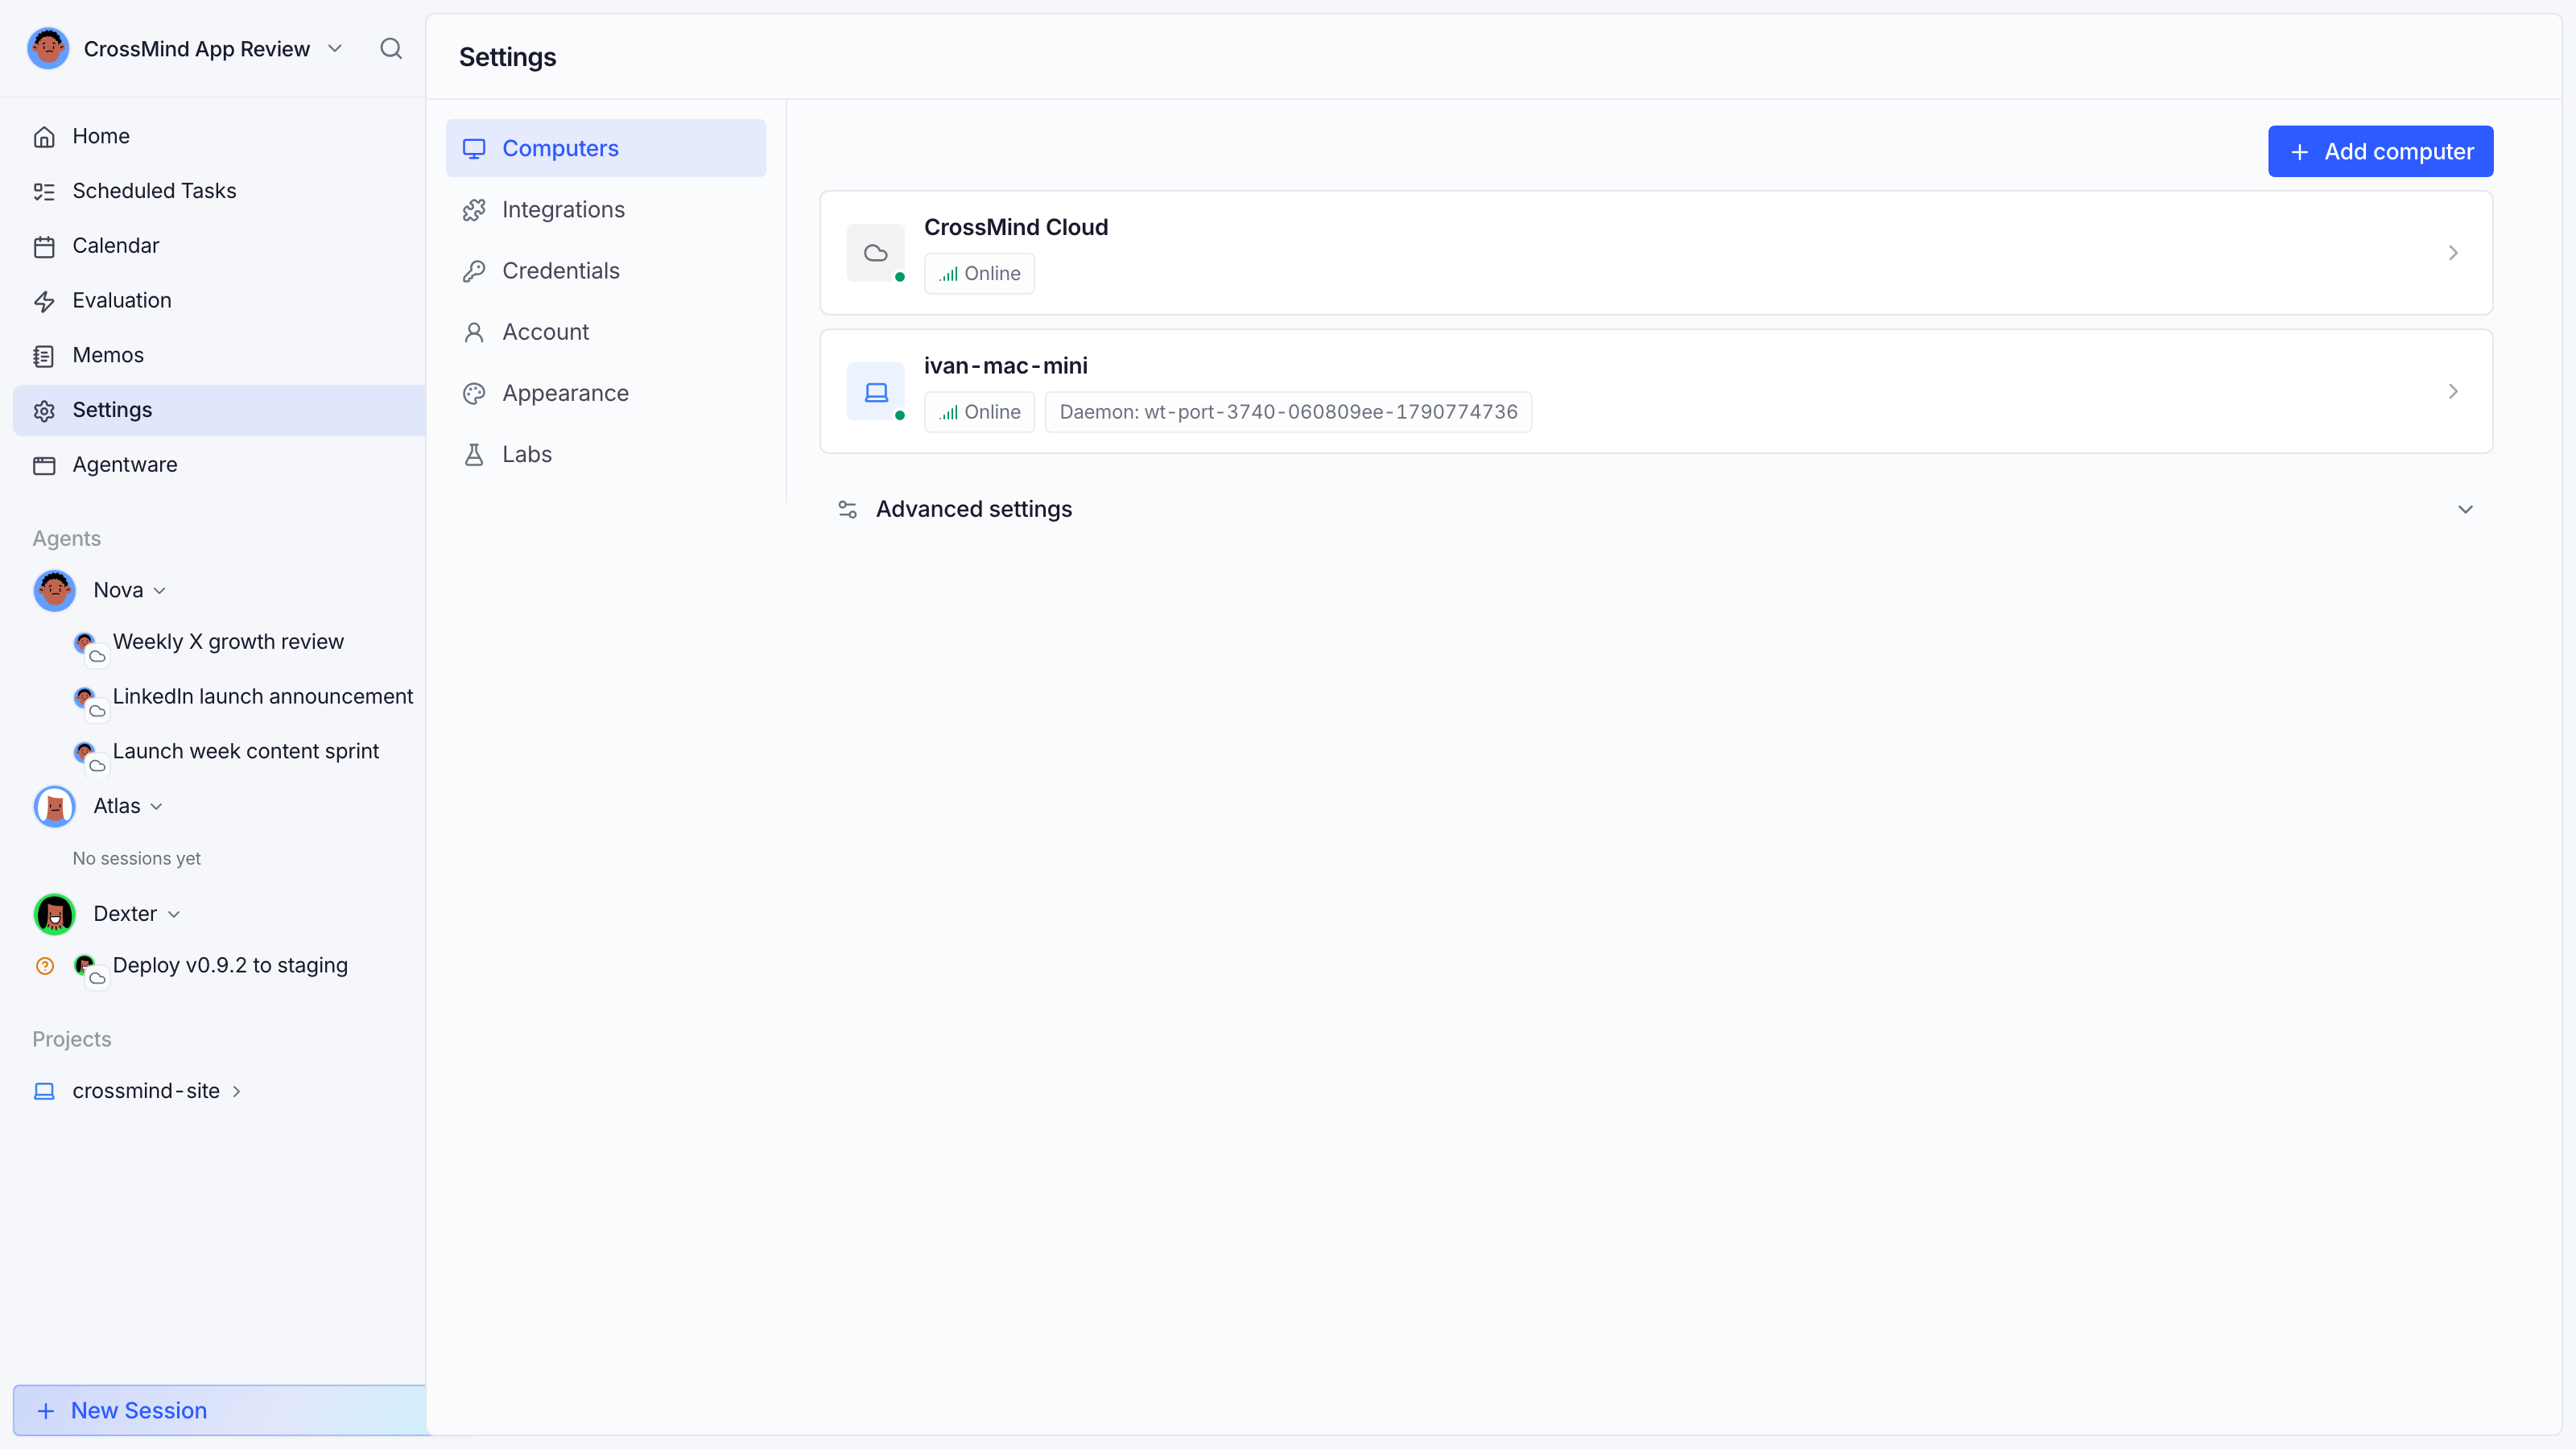Click Online status badge of ivan-mac-mini
The image size is (2576, 1449).
[979, 412]
